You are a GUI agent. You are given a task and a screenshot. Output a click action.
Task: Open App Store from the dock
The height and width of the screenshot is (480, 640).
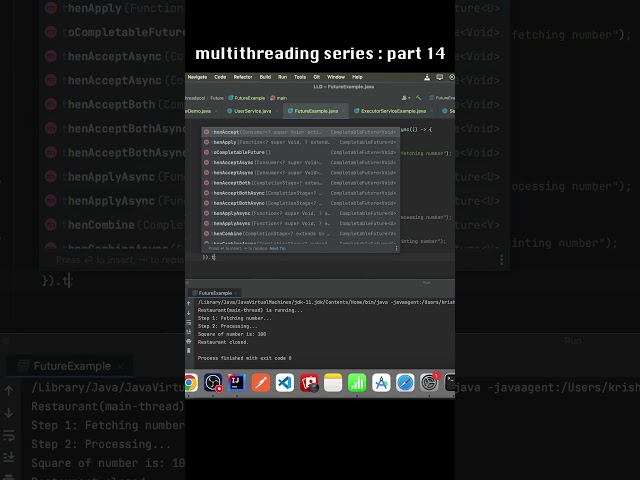[381, 383]
